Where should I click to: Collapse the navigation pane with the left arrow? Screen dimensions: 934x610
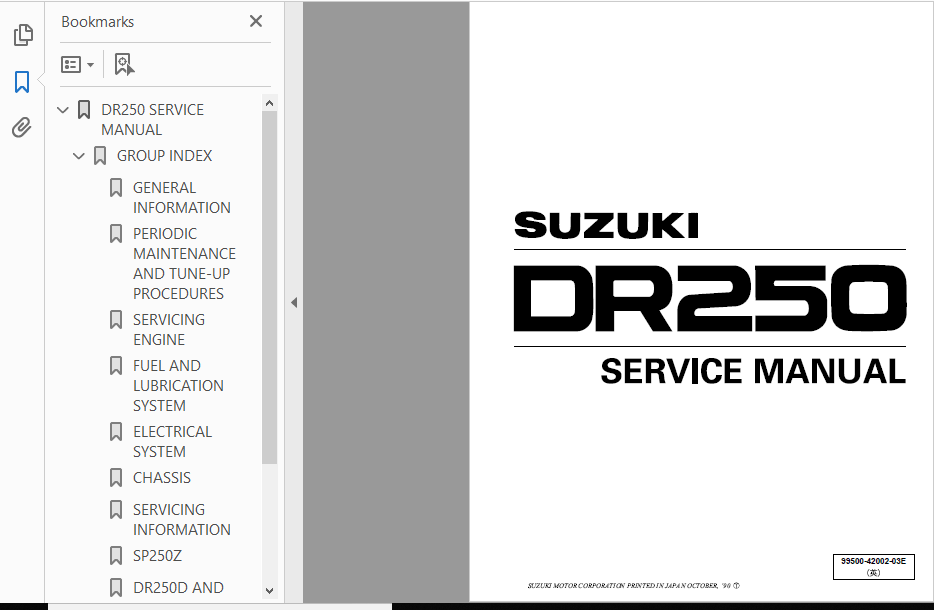pos(294,303)
